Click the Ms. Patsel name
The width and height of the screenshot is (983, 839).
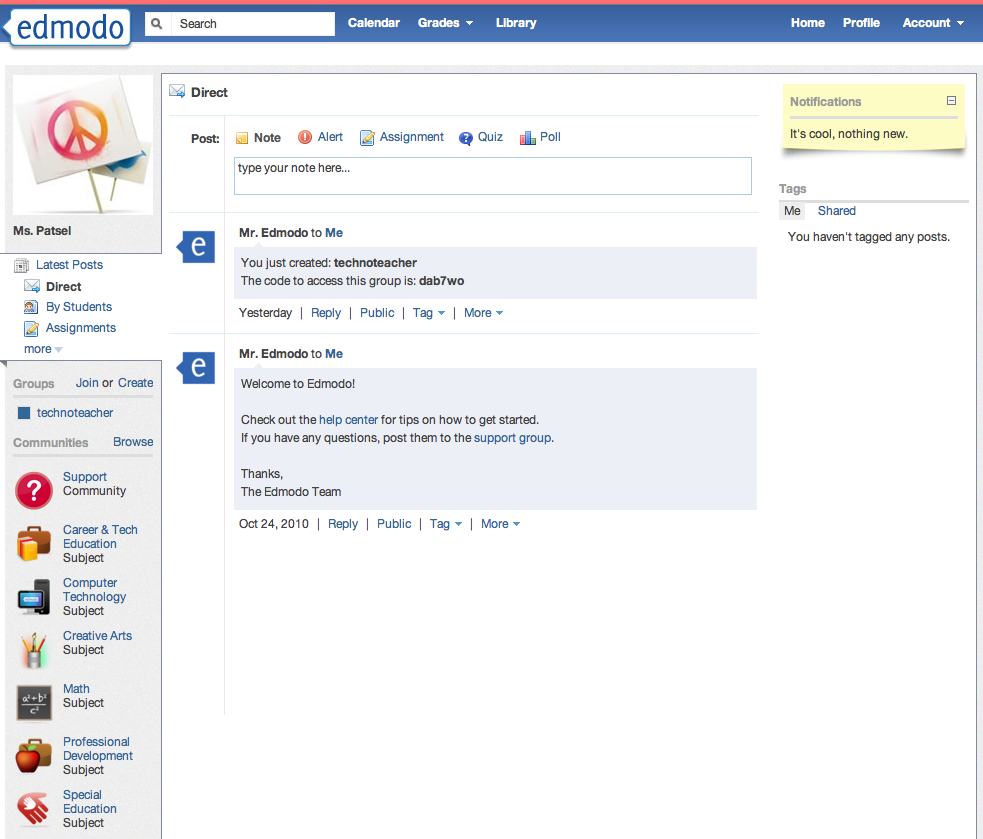42,231
